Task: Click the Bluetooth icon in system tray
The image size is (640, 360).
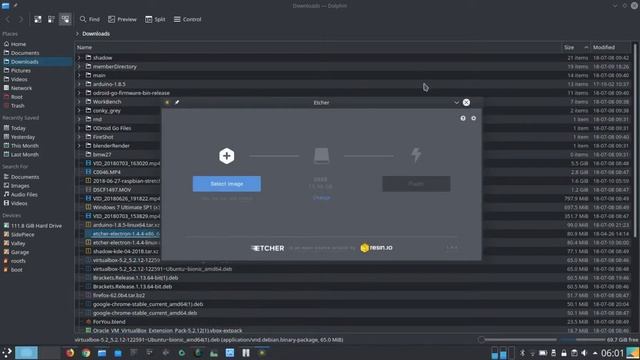Action: pyautogui.click(x=522, y=353)
